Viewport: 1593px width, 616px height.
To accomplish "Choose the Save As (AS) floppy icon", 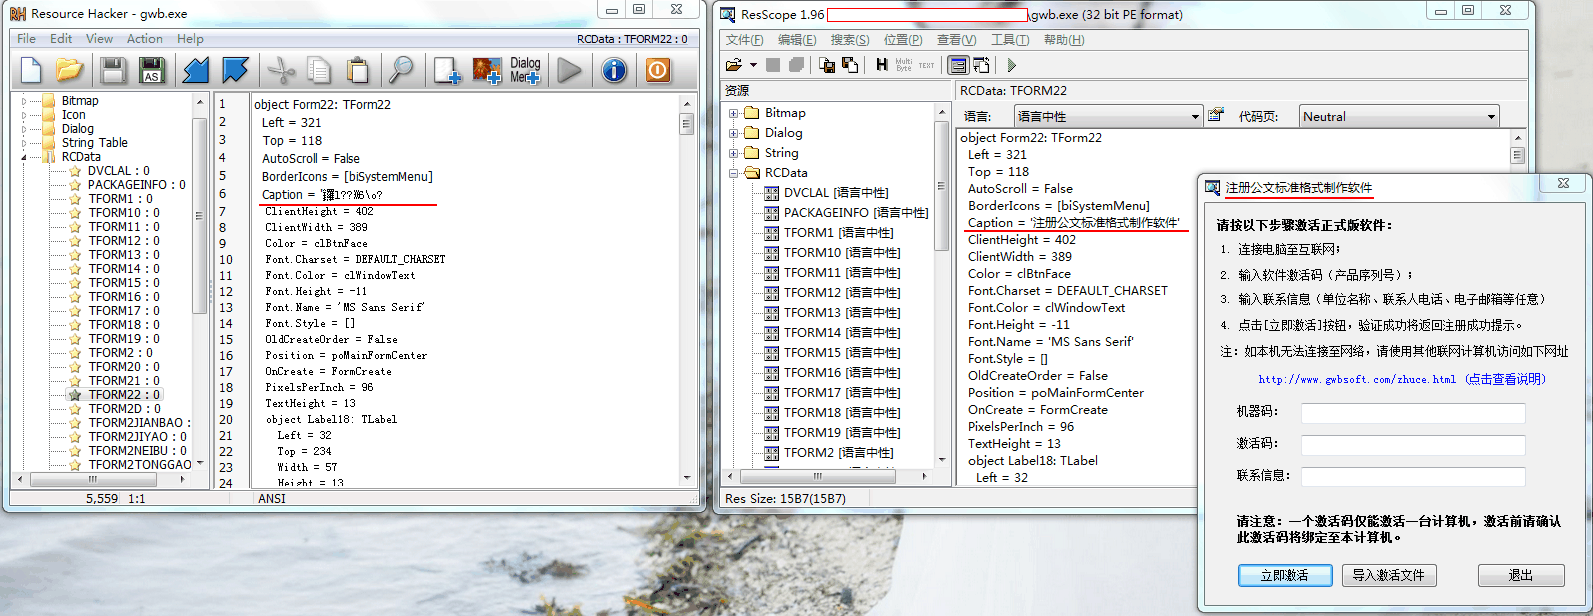I will (x=151, y=70).
